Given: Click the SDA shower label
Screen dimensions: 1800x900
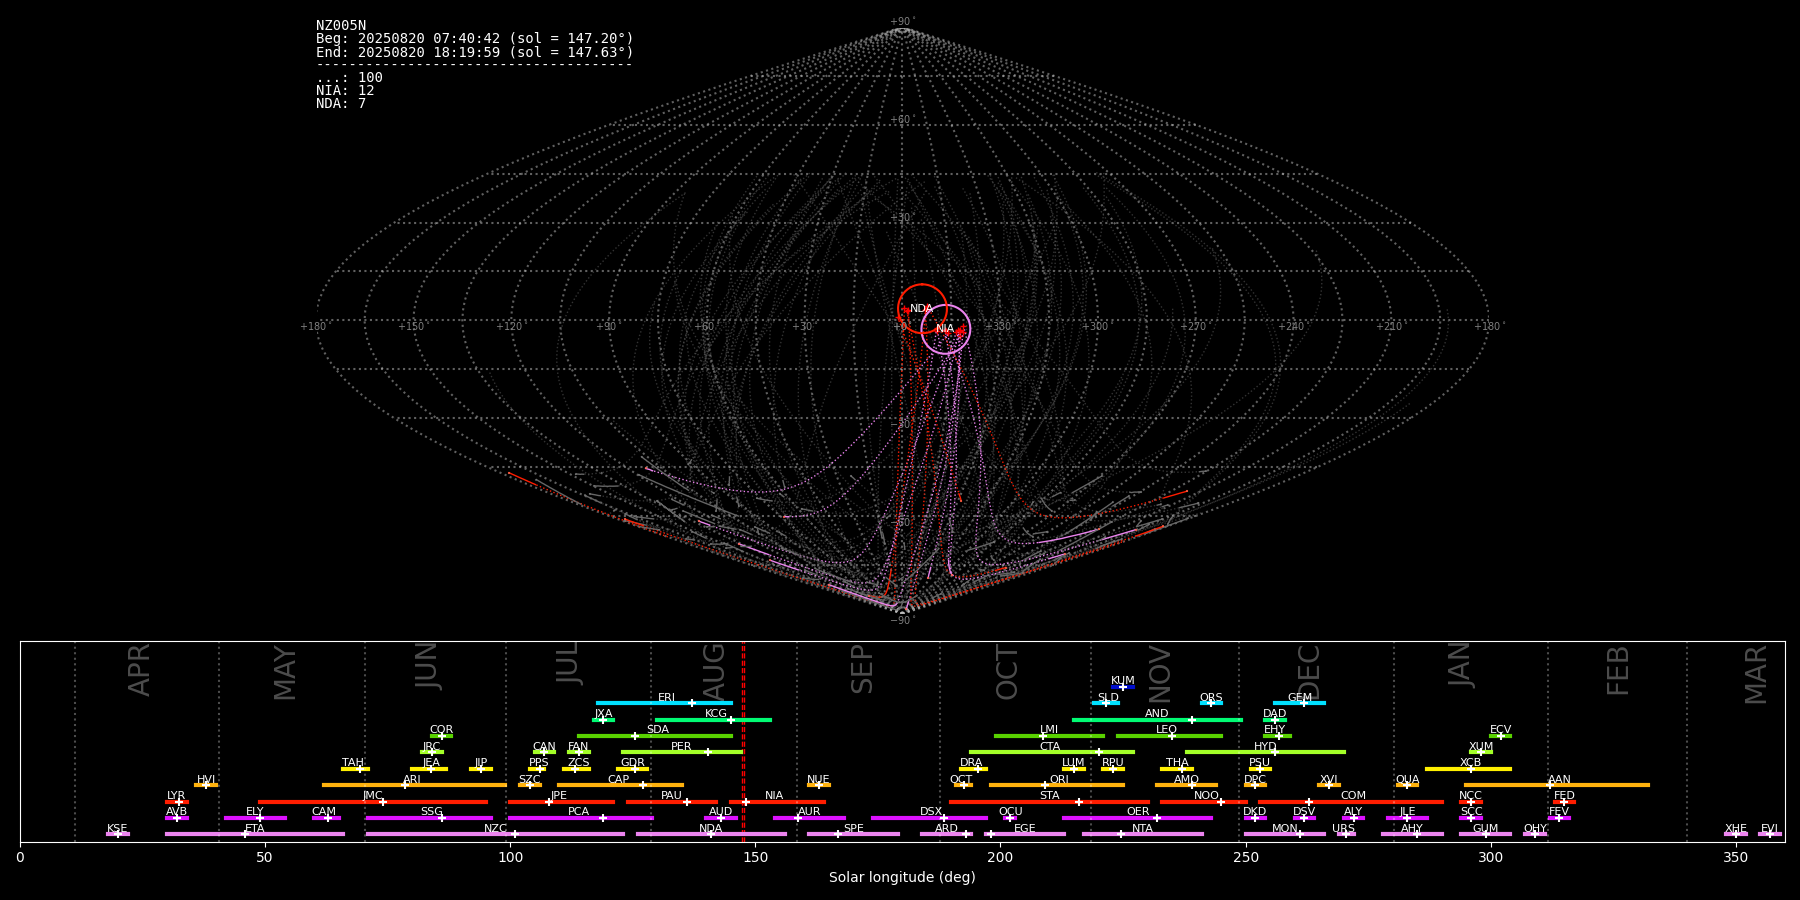Looking at the screenshot, I should click(x=658, y=730).
